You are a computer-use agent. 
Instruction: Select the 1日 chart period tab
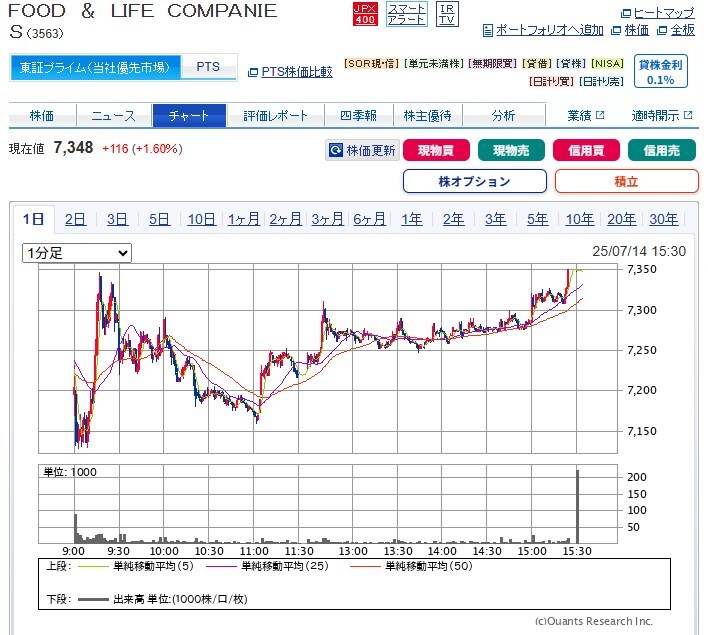coord(34,219)
